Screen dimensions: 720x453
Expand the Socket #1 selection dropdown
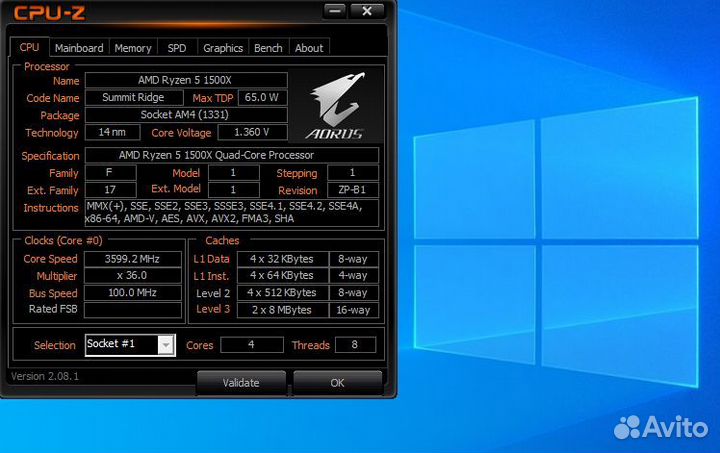pos(166,345)
